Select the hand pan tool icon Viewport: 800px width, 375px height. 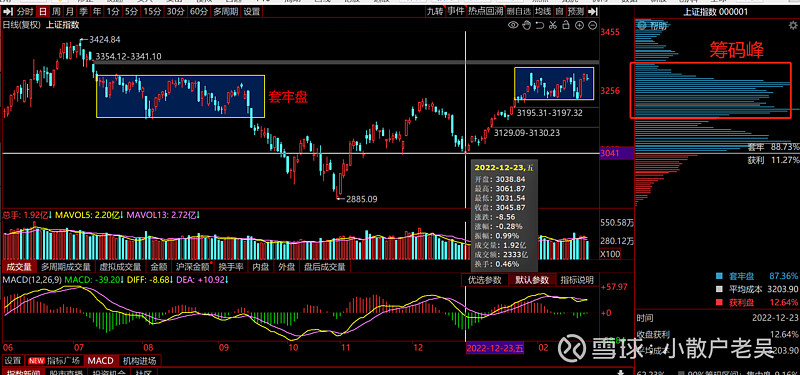pos(527,25)
